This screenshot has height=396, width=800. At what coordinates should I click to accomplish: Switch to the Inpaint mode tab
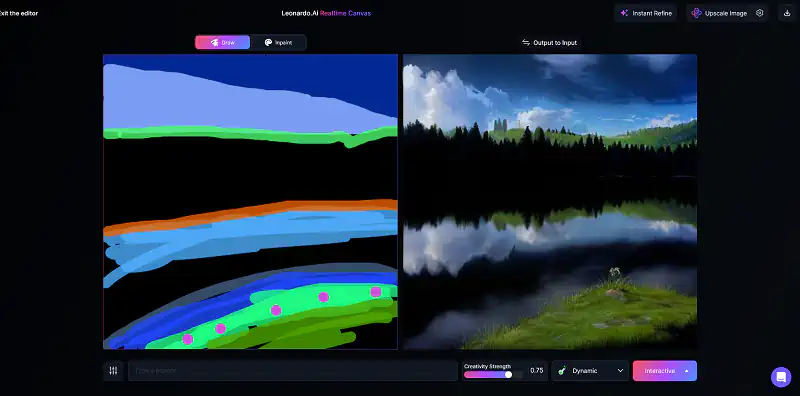pos(278,42)
